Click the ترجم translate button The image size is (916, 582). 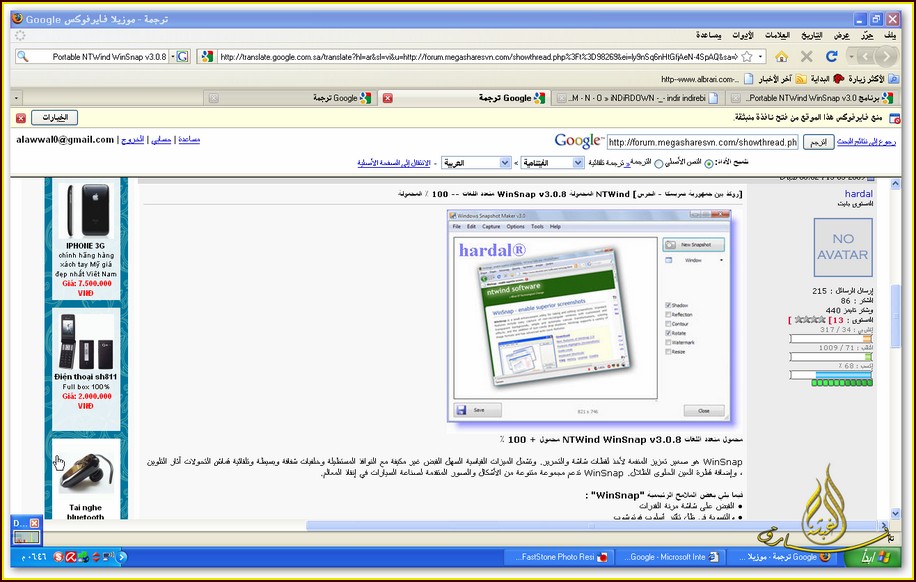pos(818,142)
